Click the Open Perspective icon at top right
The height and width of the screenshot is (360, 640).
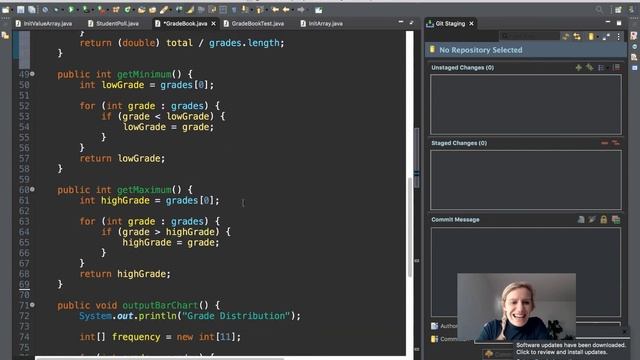tap(618, 10)
